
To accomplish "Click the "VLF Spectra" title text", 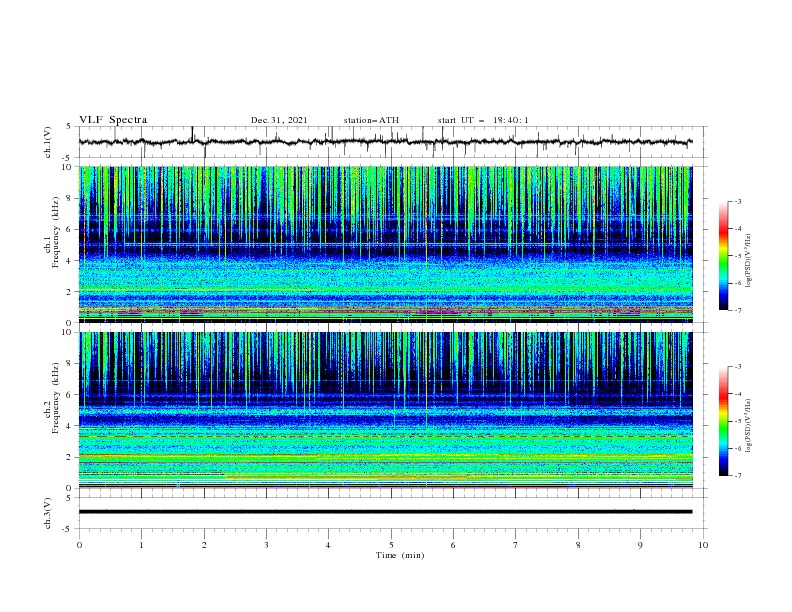I will [x=113, y=120].
